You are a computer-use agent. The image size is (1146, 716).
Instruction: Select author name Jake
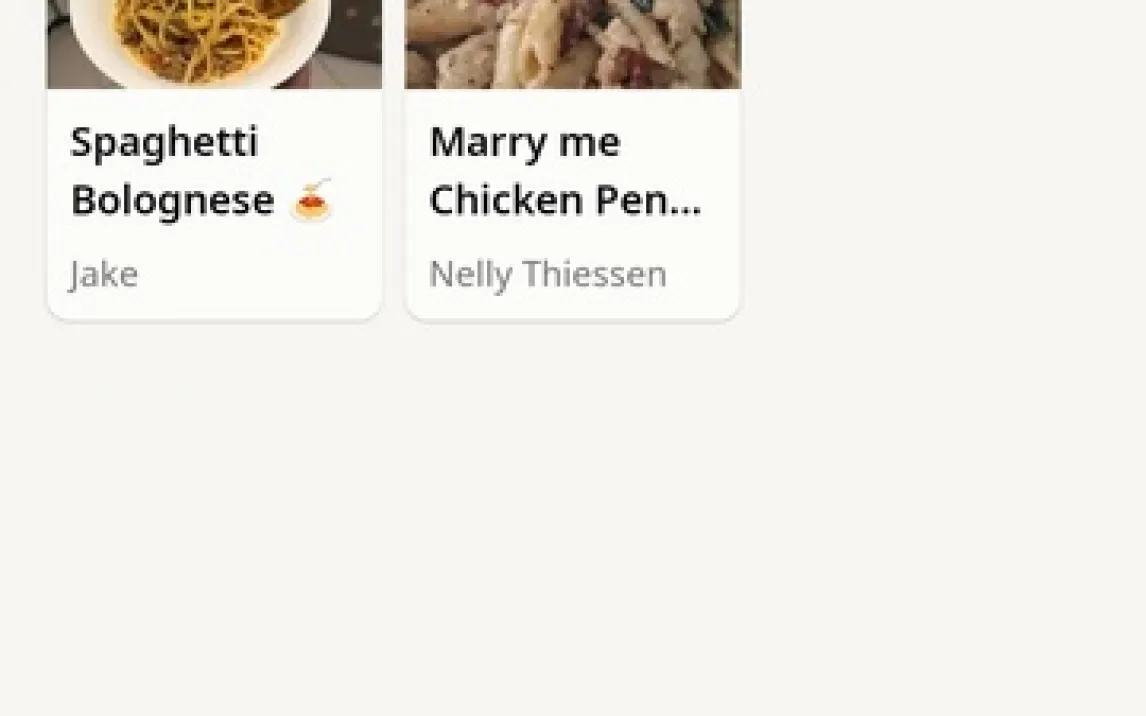(104, 274)
